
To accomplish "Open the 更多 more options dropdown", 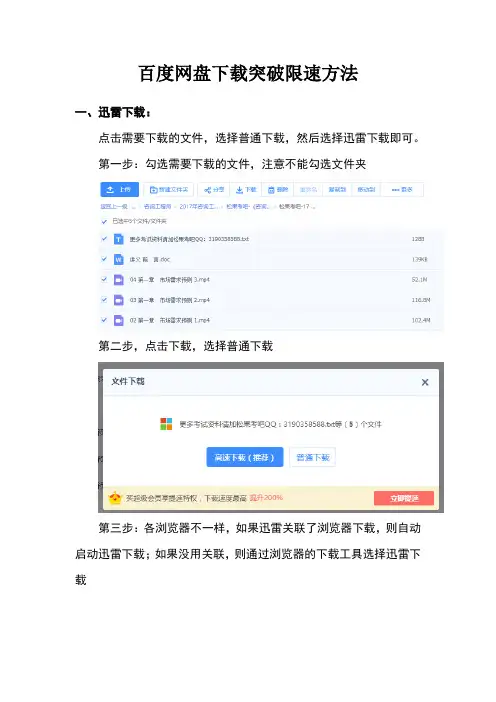I will tap(402, 190).
